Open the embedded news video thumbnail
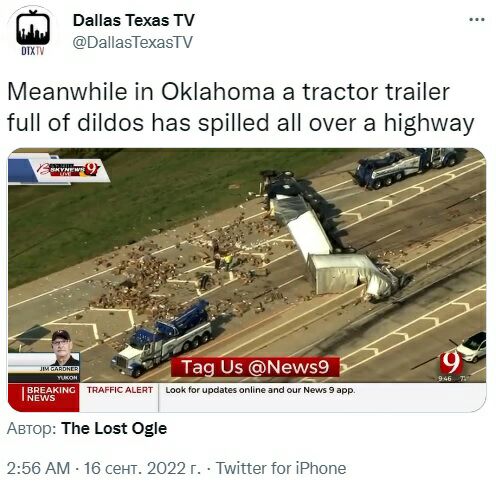The image size is (496, 486). (247, 280)
